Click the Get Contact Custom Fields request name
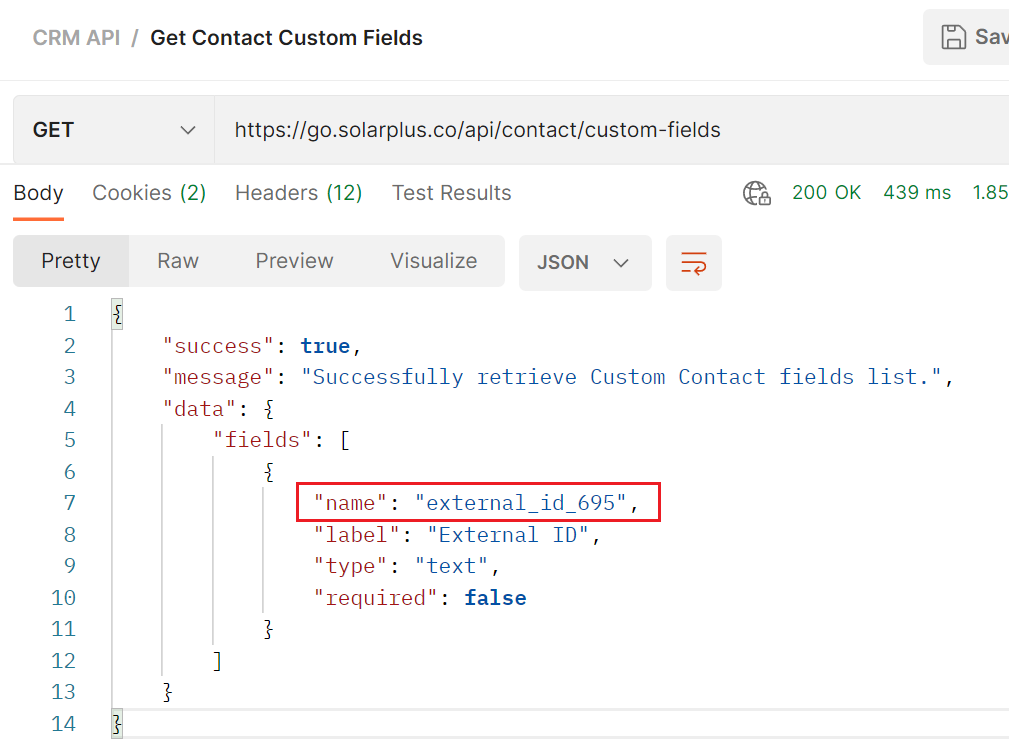The width and height of the screenshot is (1009, 743). click(x=286, y=38)
